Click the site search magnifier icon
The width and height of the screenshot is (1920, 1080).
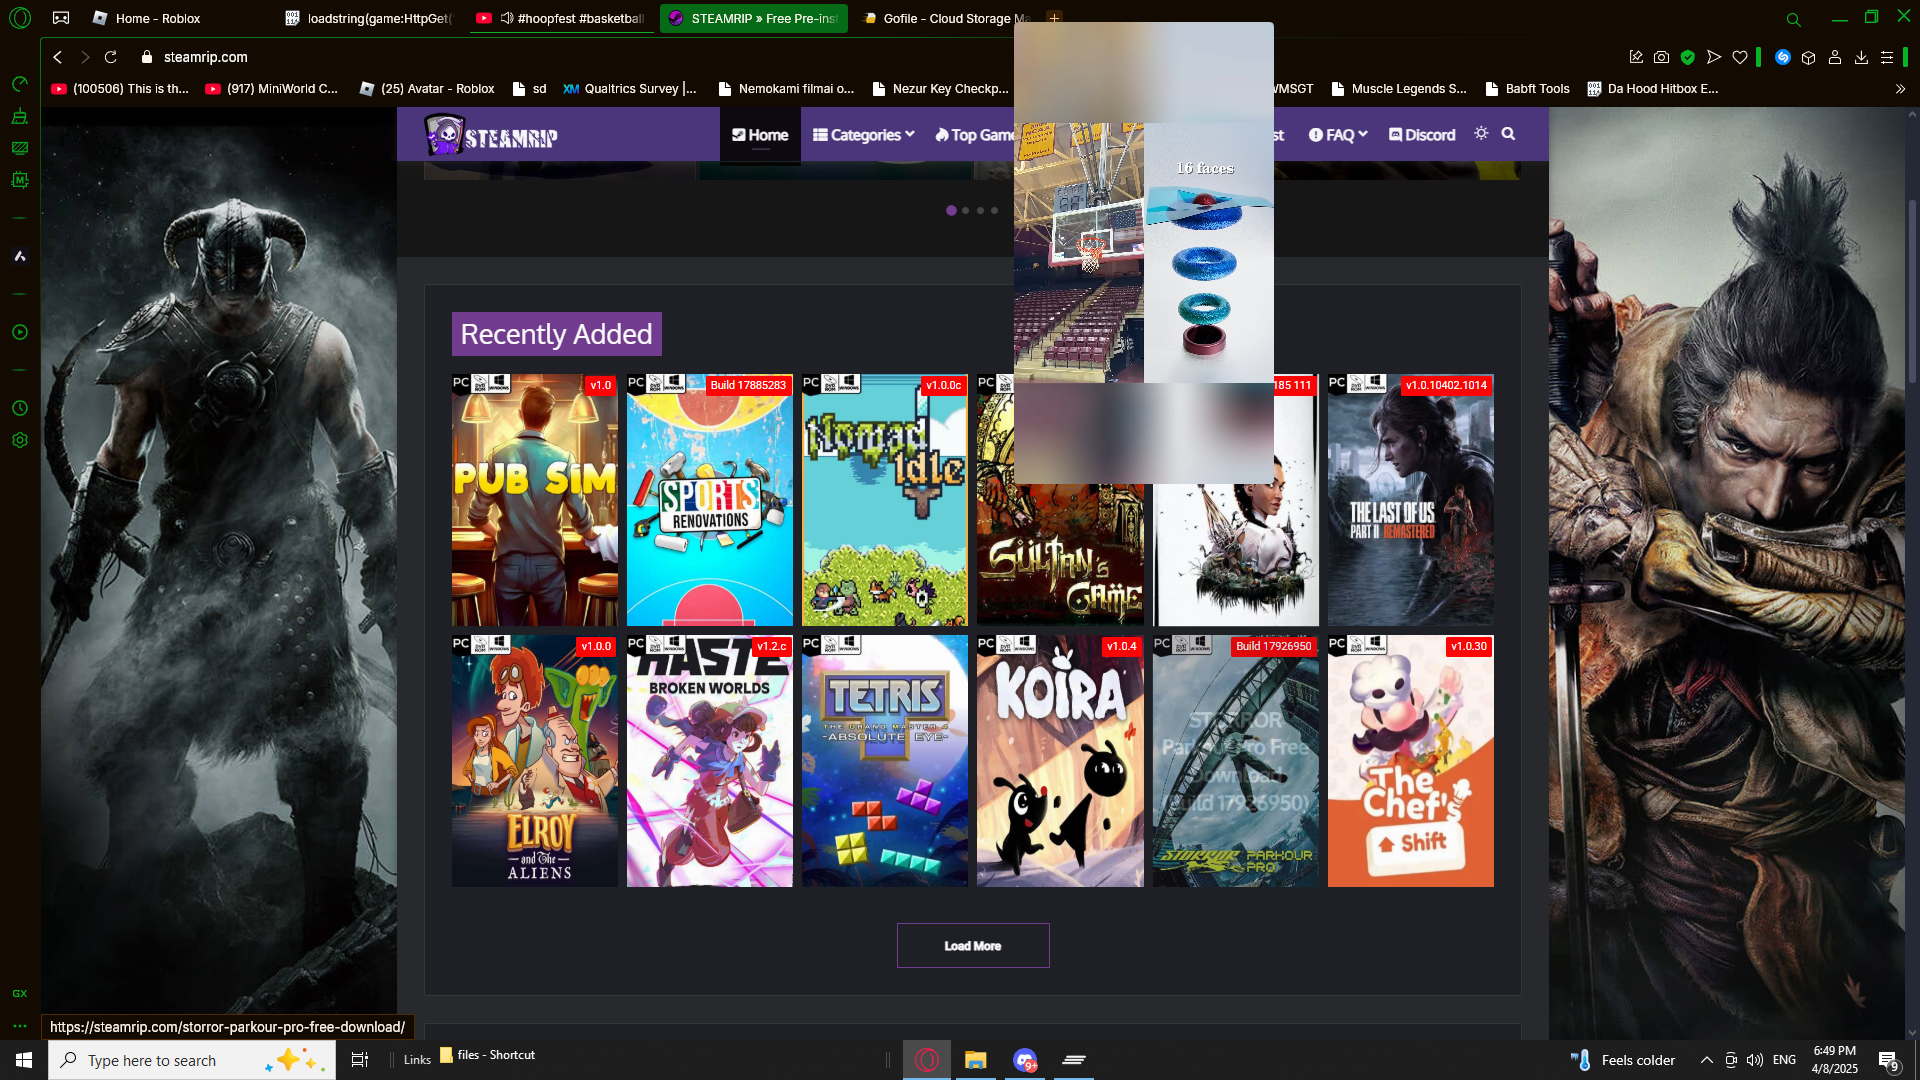[x=1508, y=134]
